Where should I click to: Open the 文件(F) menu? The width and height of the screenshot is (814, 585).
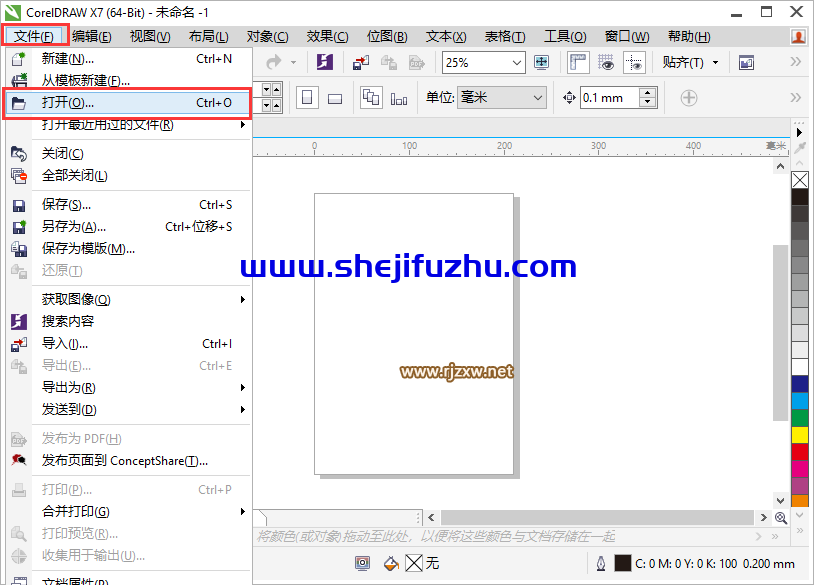[x=34, y=36]
